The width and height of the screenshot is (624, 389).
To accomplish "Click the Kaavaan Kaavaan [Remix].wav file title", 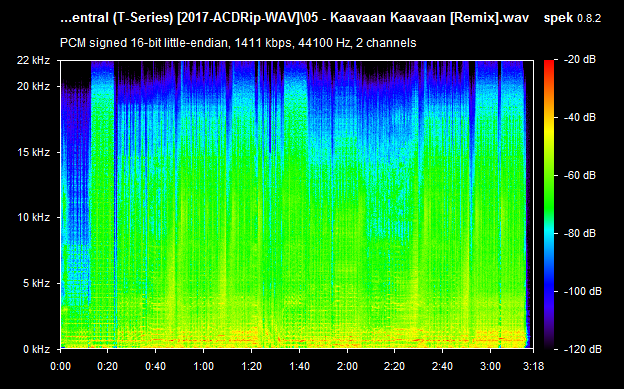I will click(429, 18).
